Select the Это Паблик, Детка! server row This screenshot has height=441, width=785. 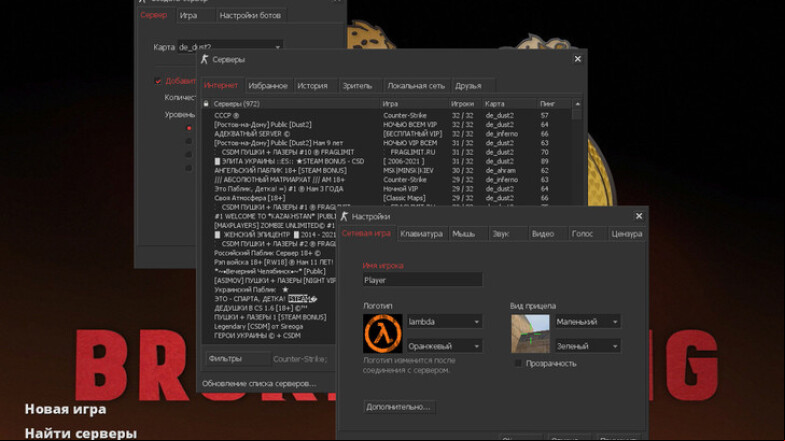[386, 189]
